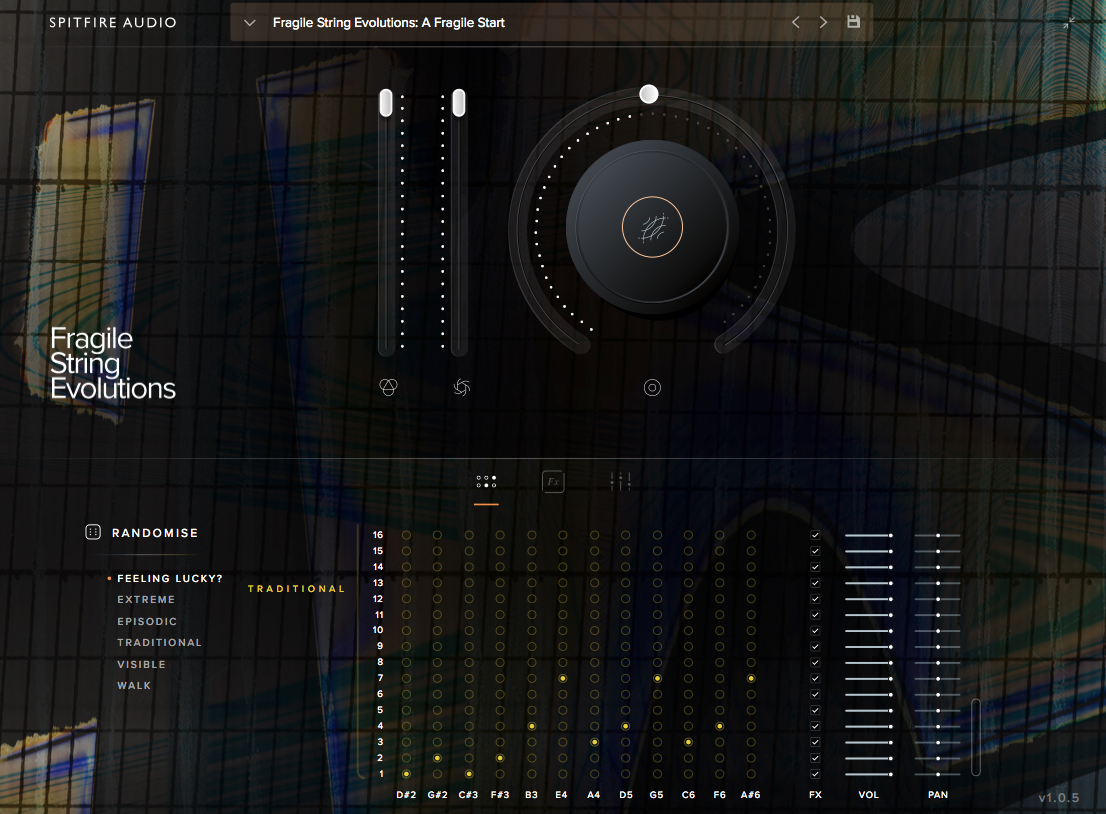Click the scribble icon in the knob center

tap(652, 227)
